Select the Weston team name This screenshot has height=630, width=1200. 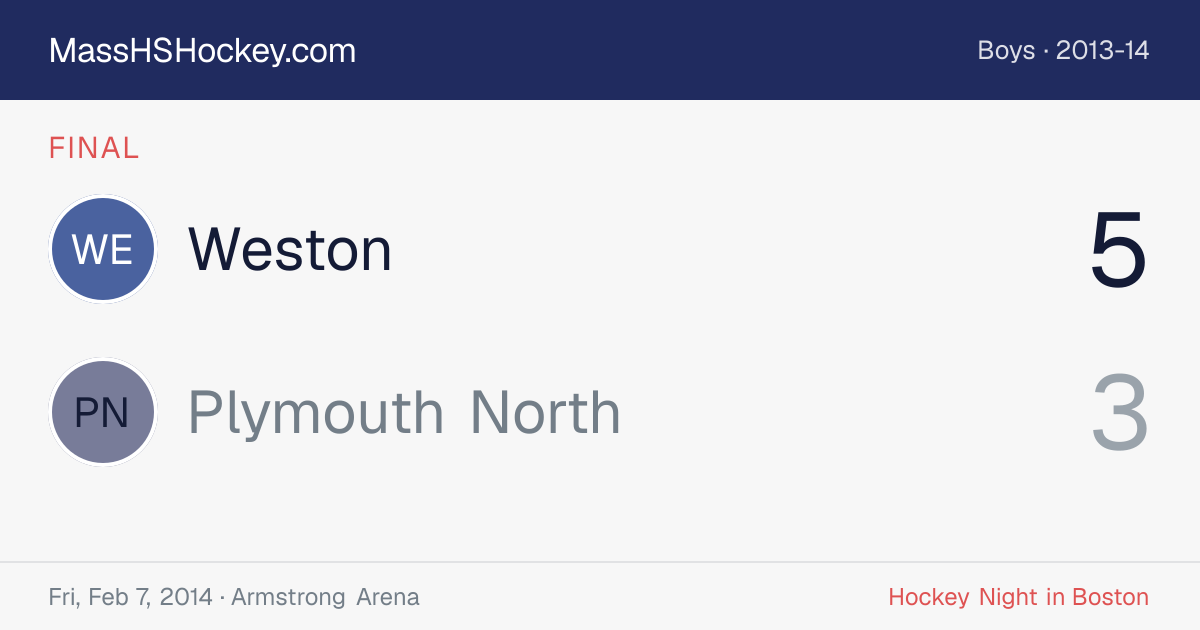click(x=290, y=249)
